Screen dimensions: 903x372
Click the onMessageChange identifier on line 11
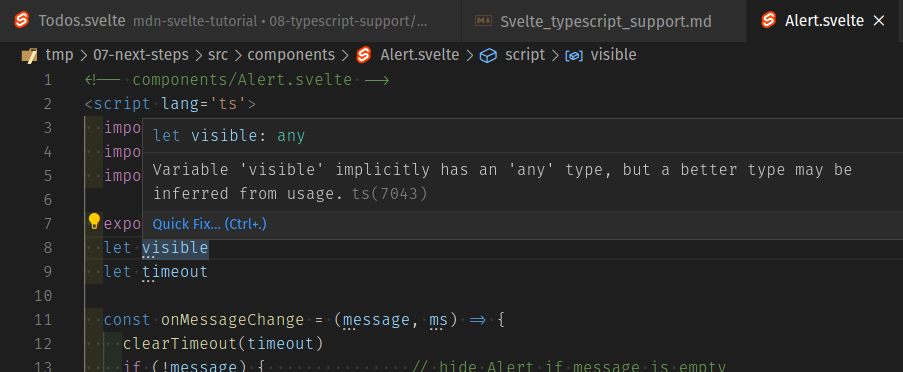232,320
